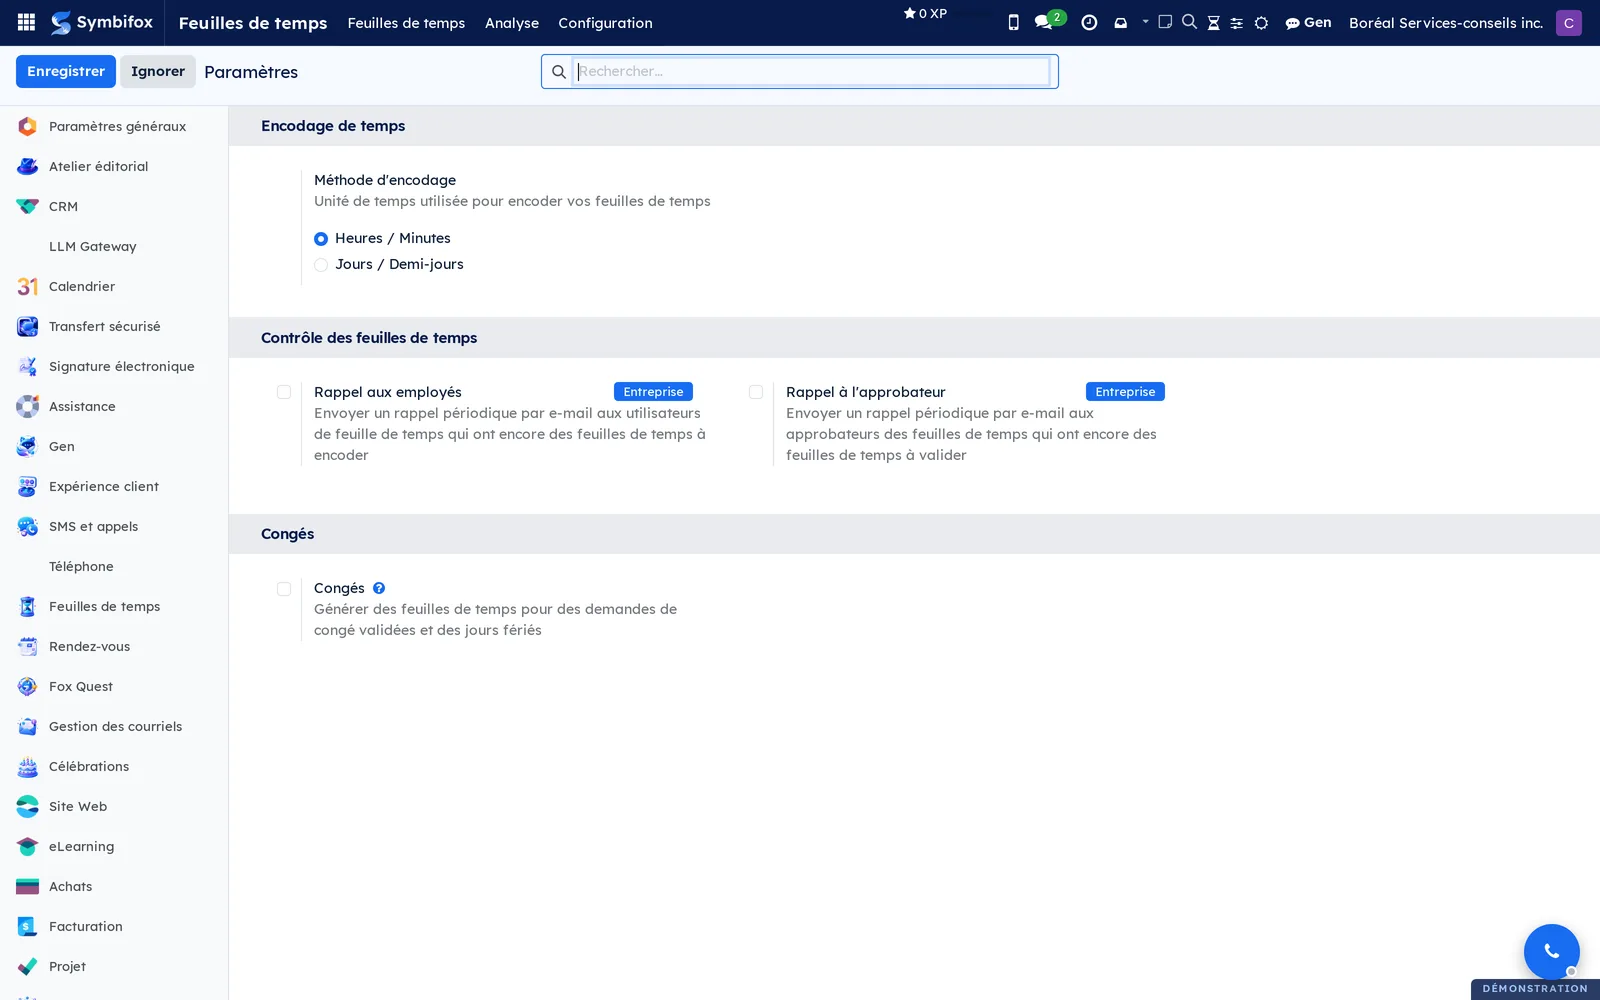The image size is (1600, 1000).
Task: Select Expérience client icon in sidebar
Action: pos(27,486)
